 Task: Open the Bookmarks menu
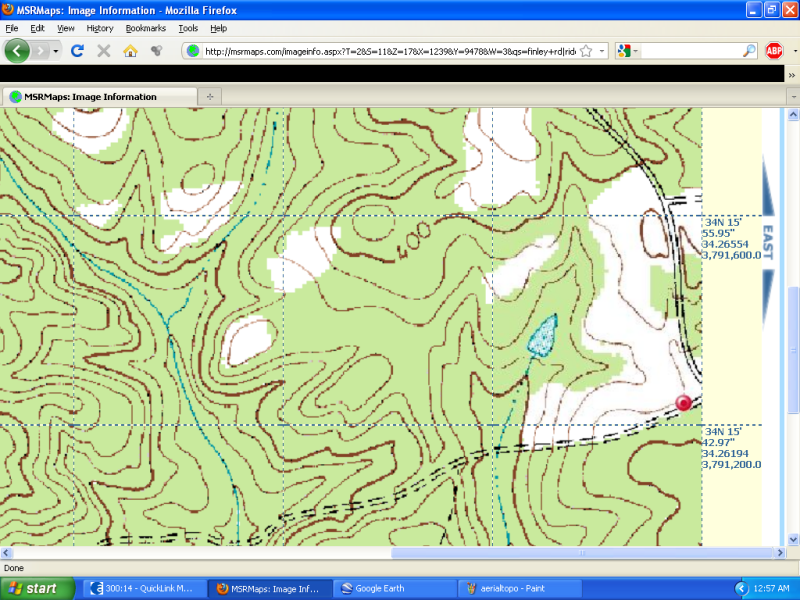(x=145, y=28)
